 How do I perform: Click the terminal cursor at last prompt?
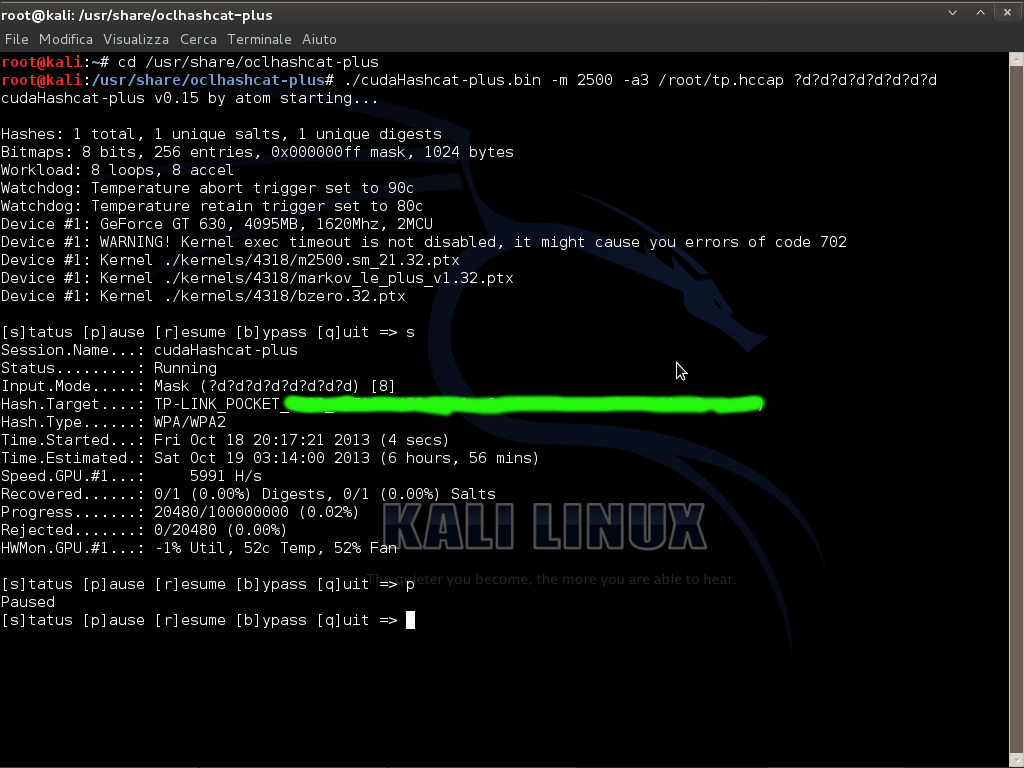pyautogui.click(x=410, y=620)
